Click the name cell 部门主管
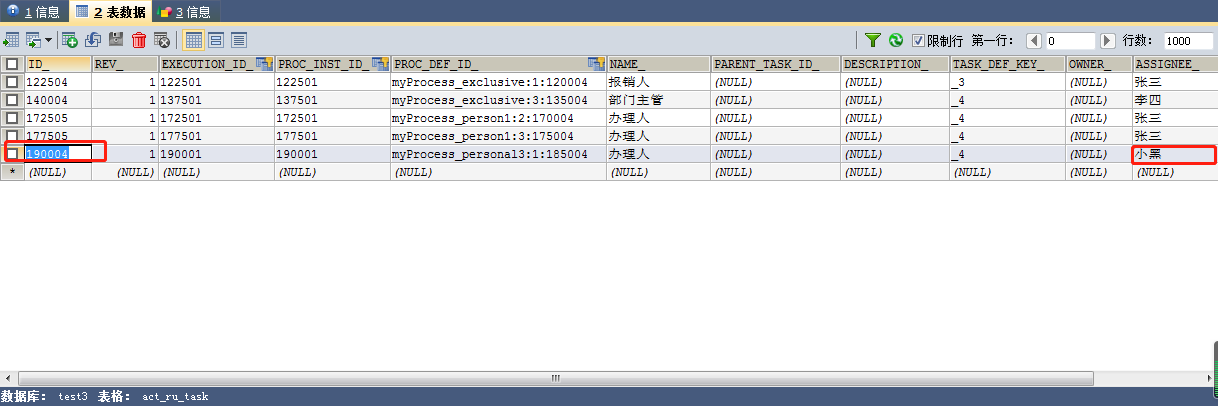The height and width of the screenshot is (406, 1218). point(658,100)
